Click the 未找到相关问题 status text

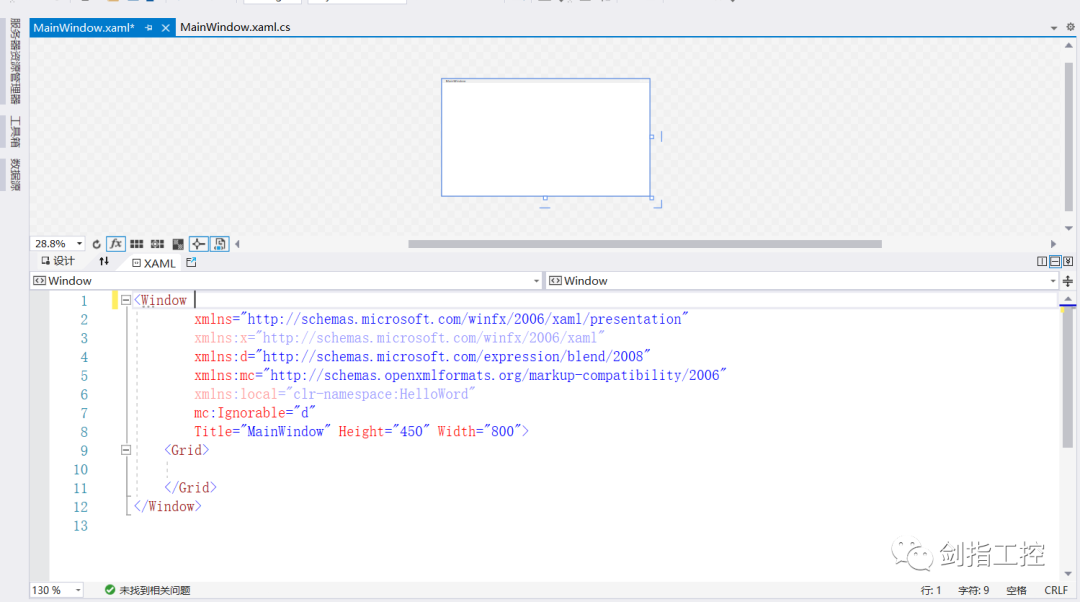(x=155, y=590)
